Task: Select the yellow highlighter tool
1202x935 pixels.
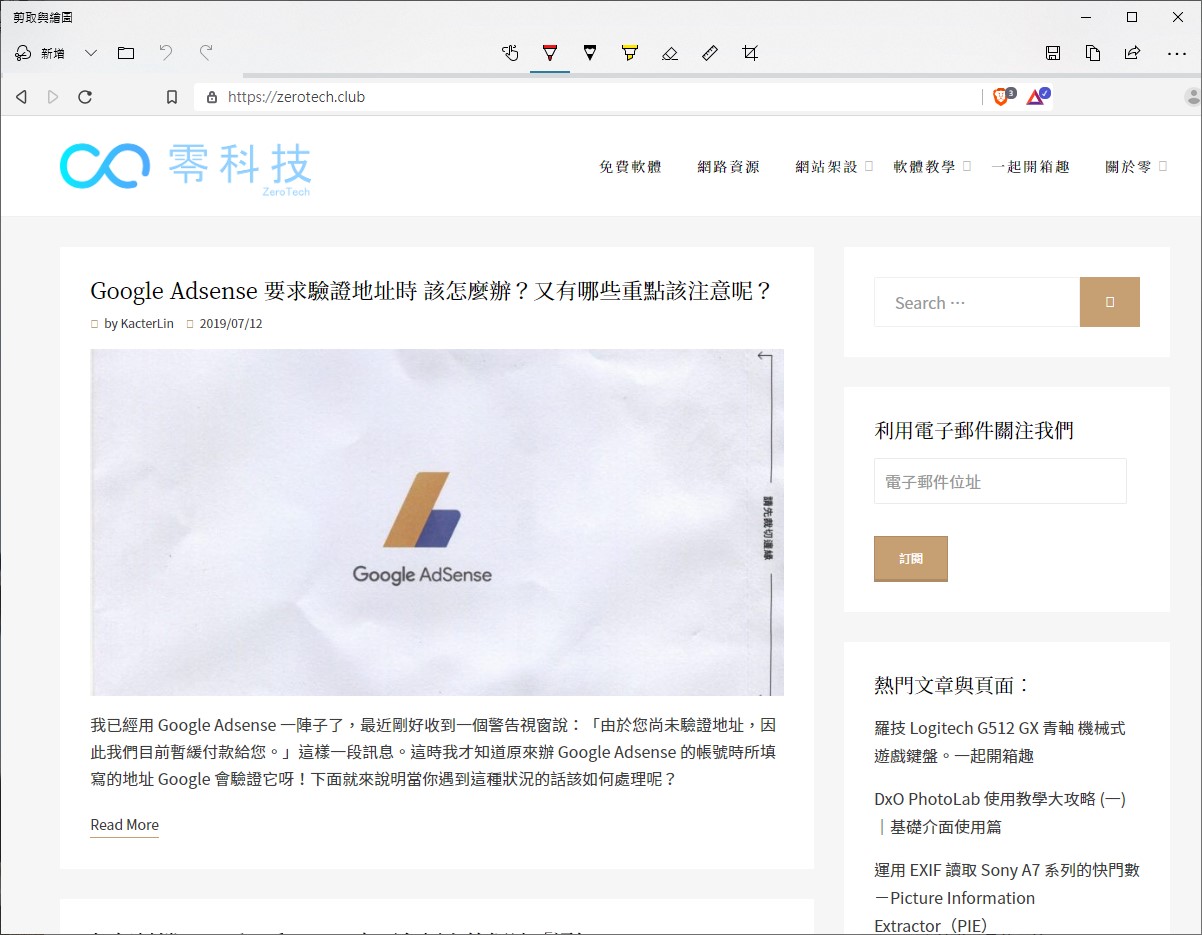Action: click(630, 53)
